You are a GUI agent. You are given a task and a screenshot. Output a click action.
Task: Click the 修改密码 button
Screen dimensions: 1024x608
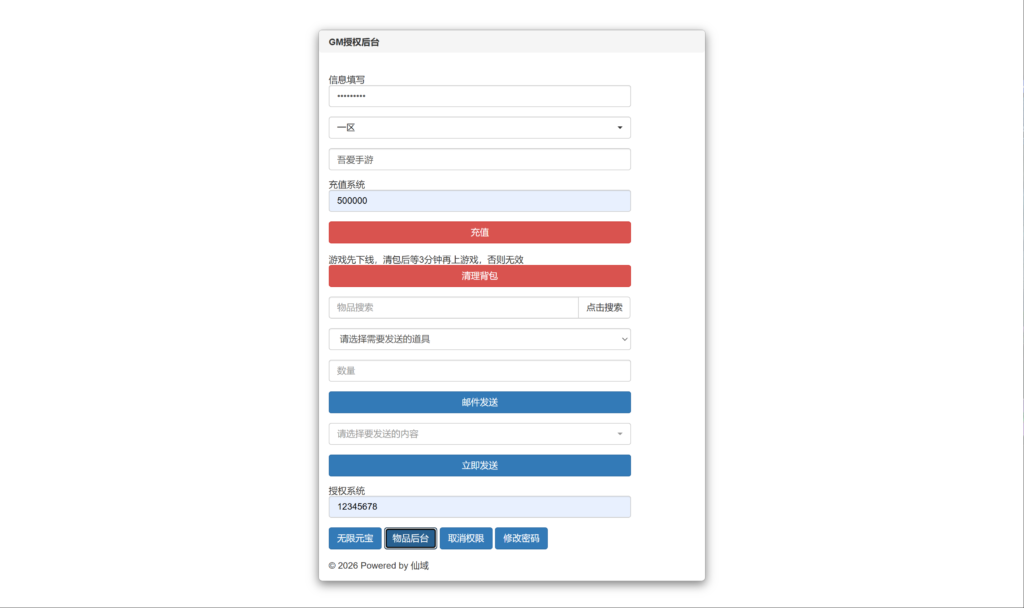click(521, 539)
